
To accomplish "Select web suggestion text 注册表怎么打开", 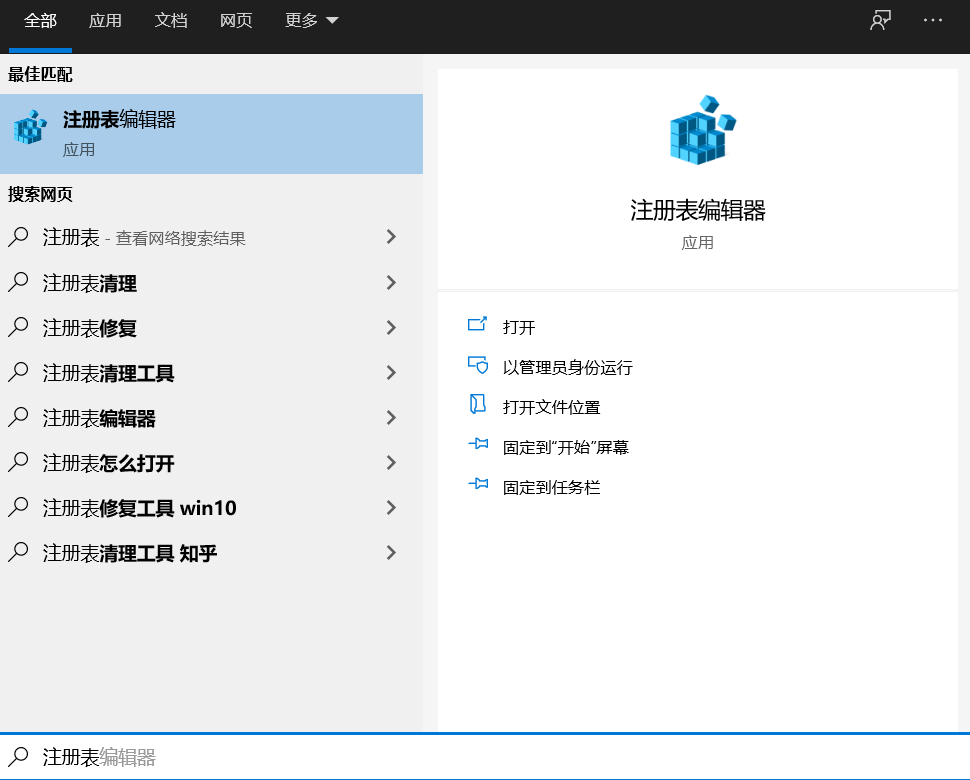I will [x=108, y=463].
